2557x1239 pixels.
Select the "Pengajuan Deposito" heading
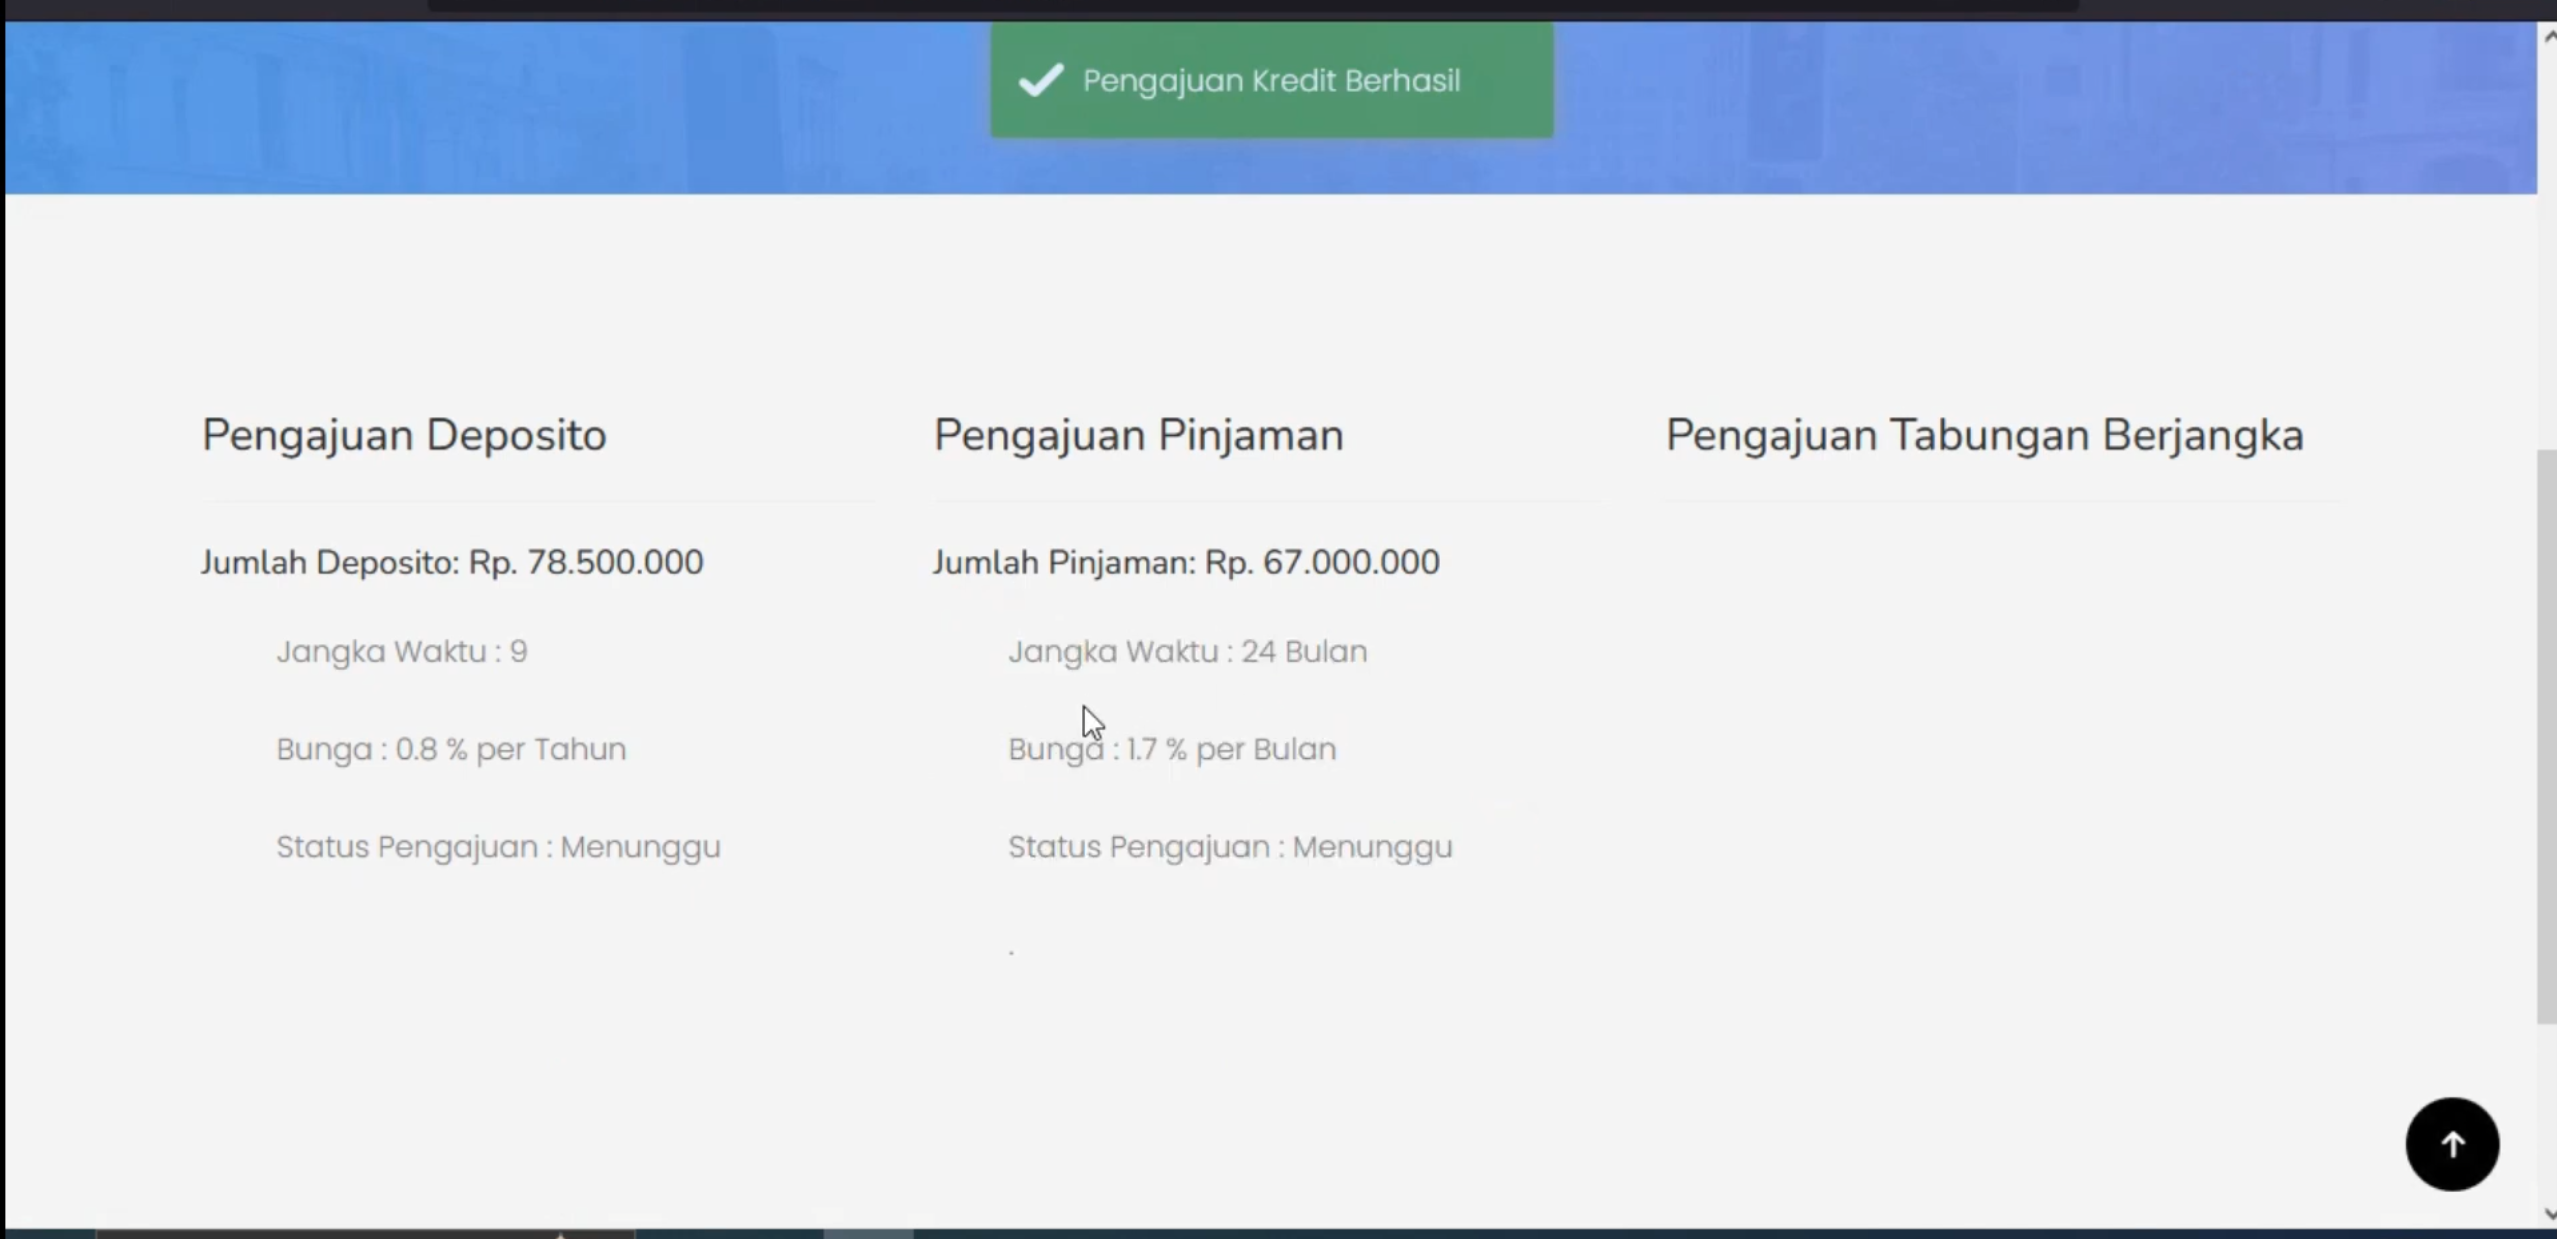tap(404, 436)
